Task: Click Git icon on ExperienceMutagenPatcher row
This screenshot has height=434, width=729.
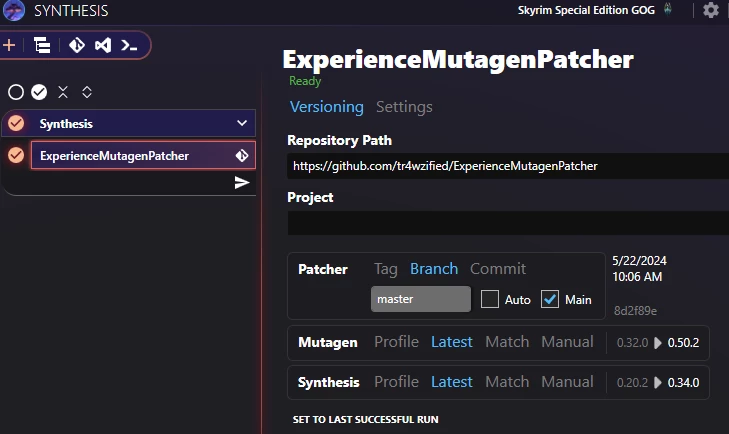Action: [x=242, y=155]
